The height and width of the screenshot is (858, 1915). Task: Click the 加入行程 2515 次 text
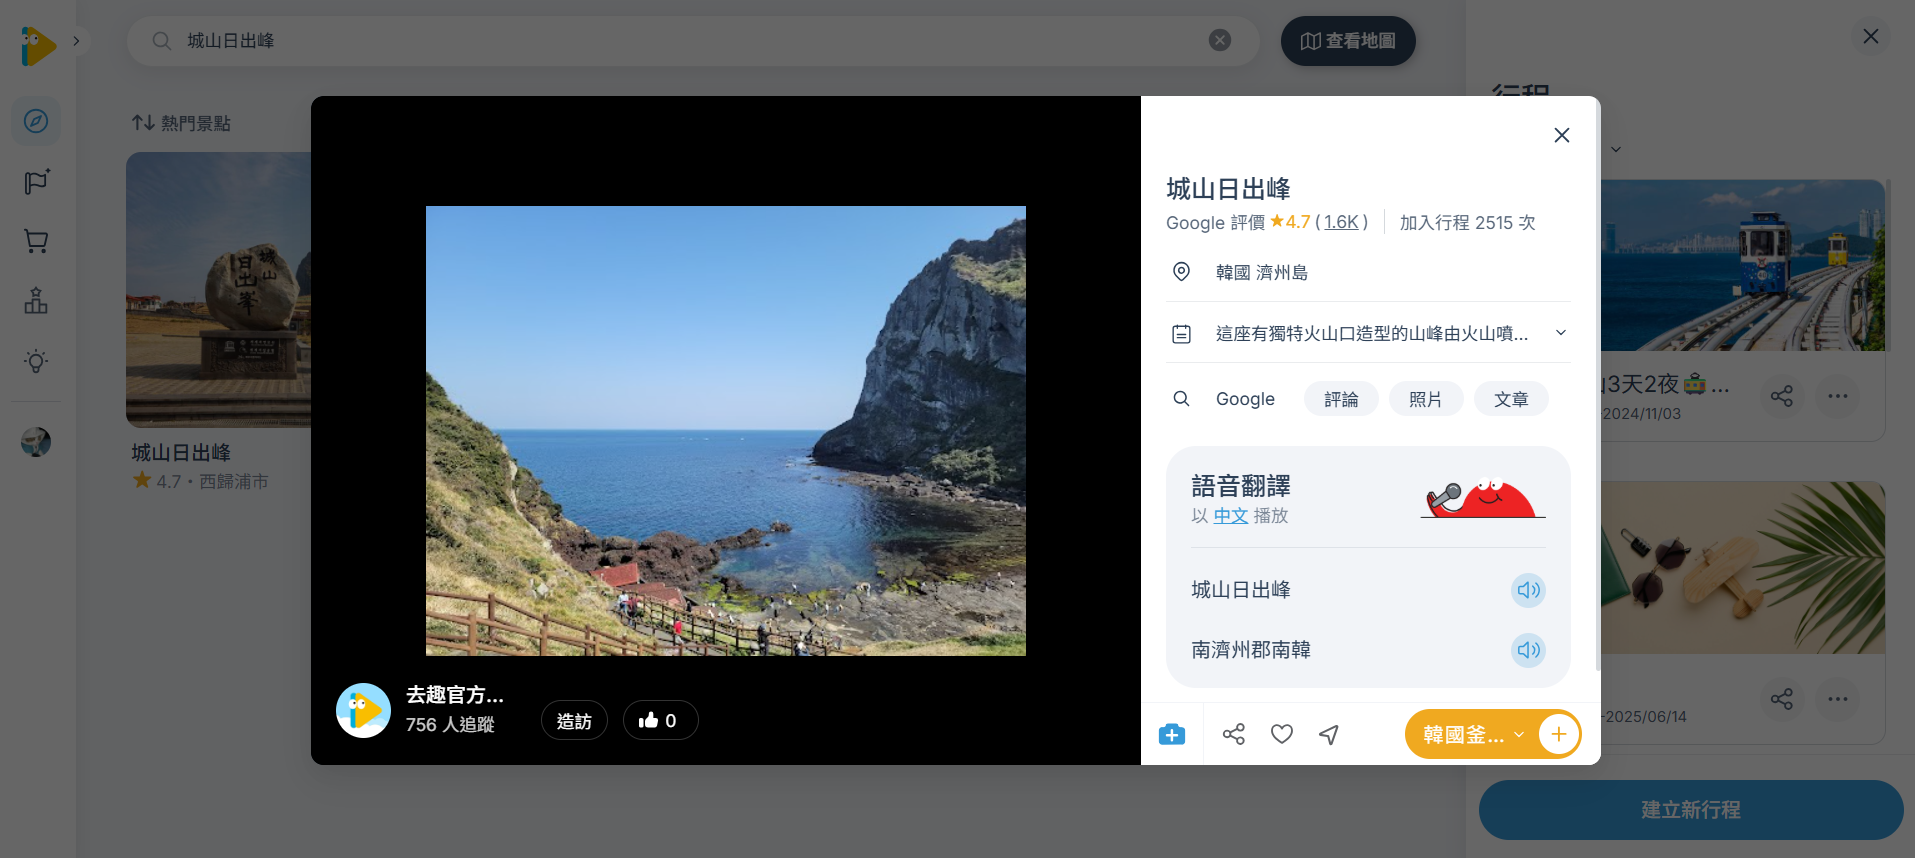click(x=1467, y=222)
